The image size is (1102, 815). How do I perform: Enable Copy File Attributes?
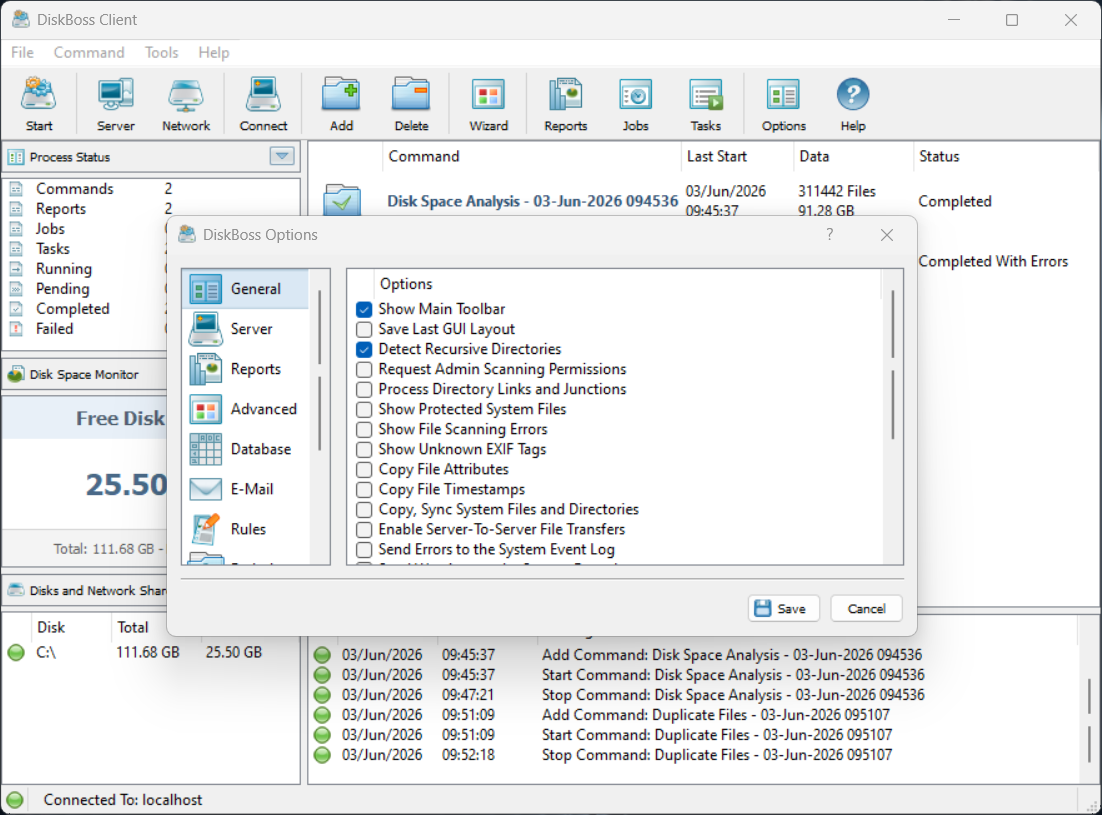[364, 469]
